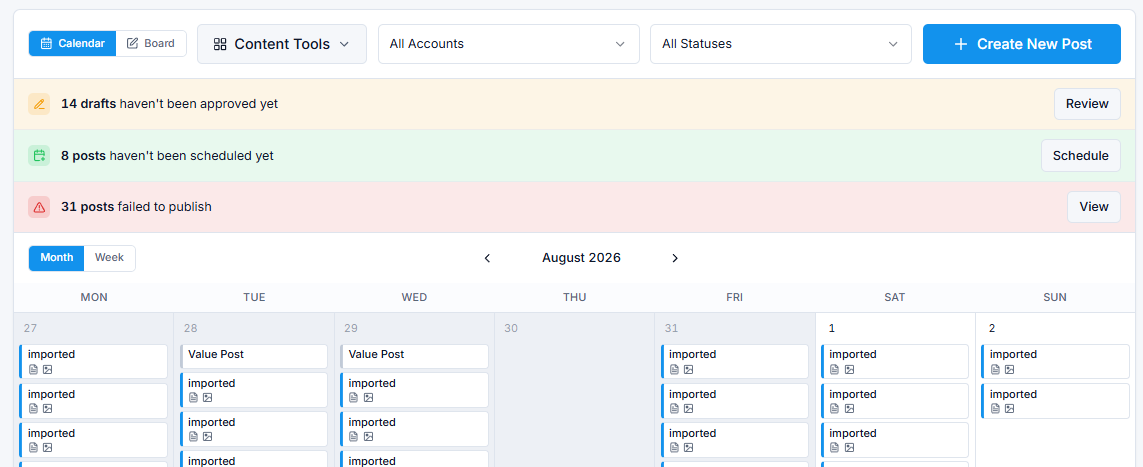
Task: Click document icon on second Tuesday 28 imported post
Action: point(193,437)
